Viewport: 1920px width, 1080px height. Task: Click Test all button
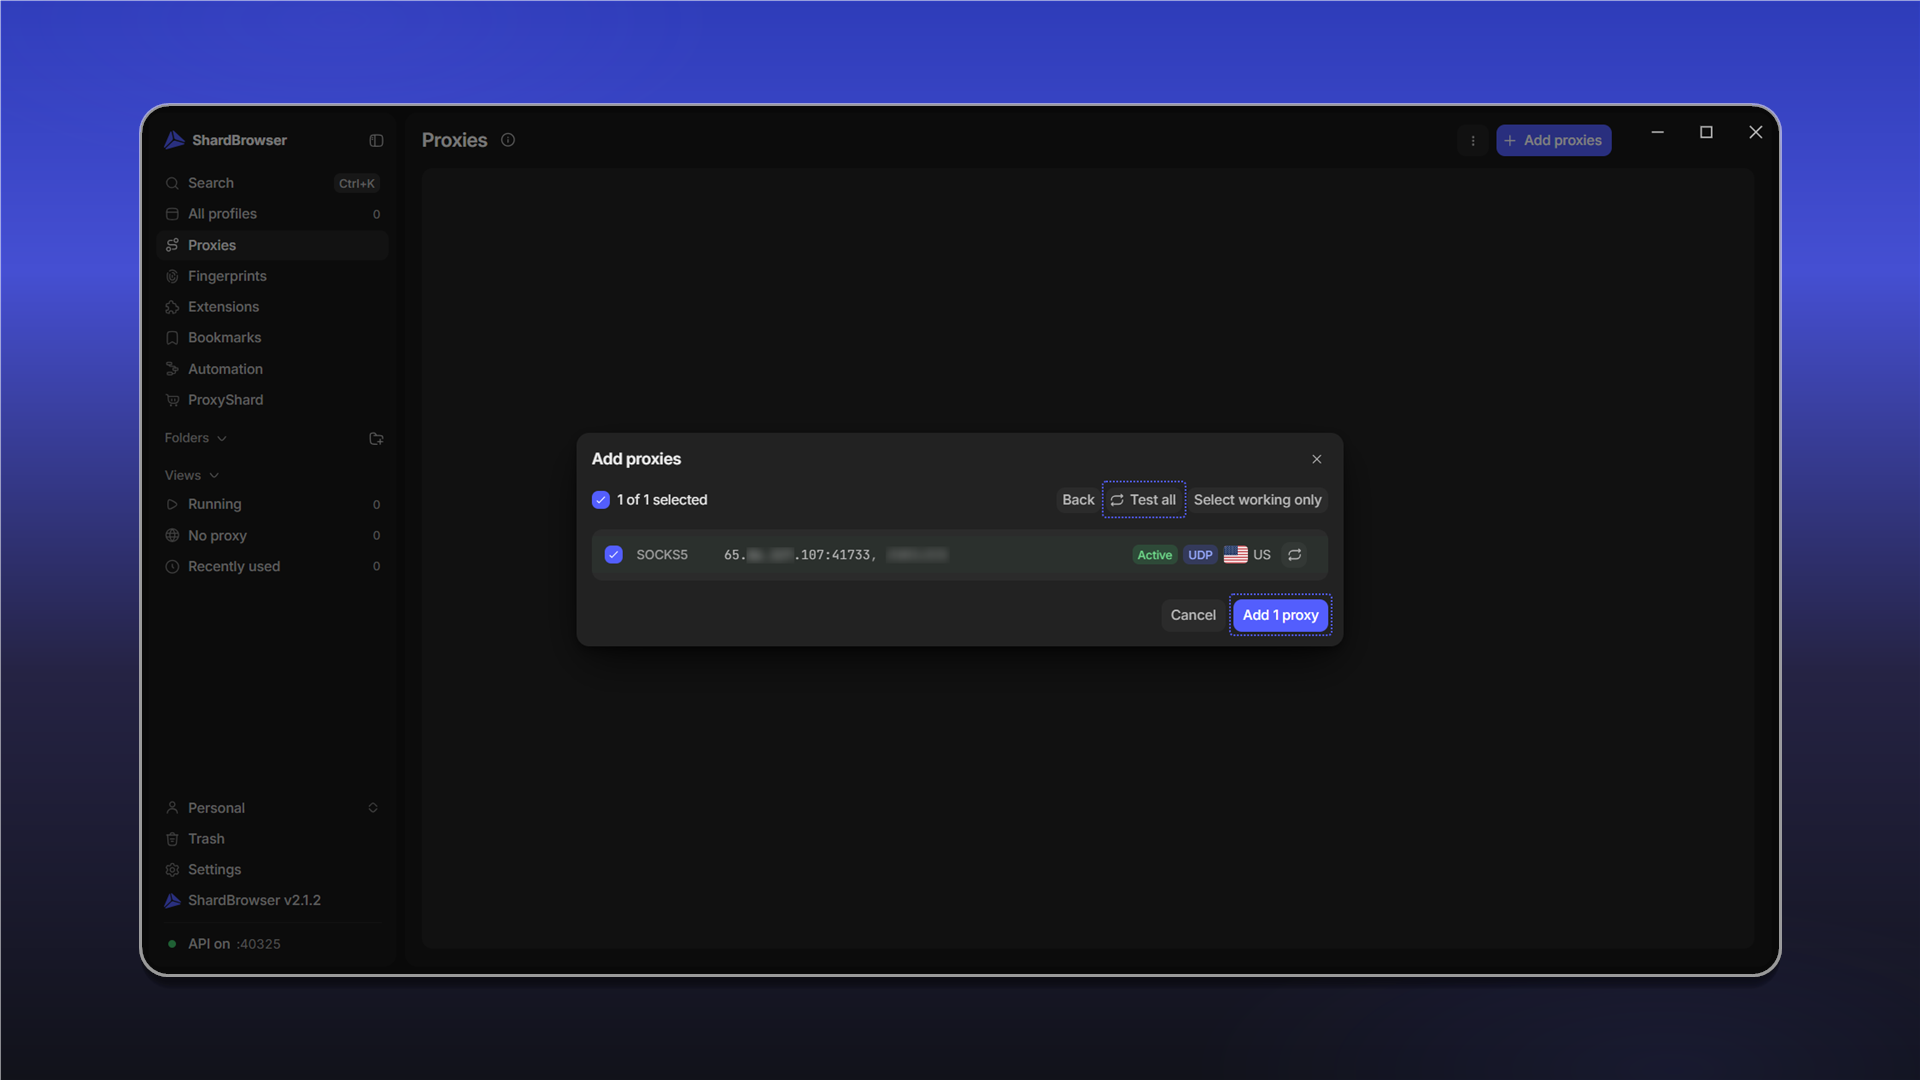[x=1143, y=500]
